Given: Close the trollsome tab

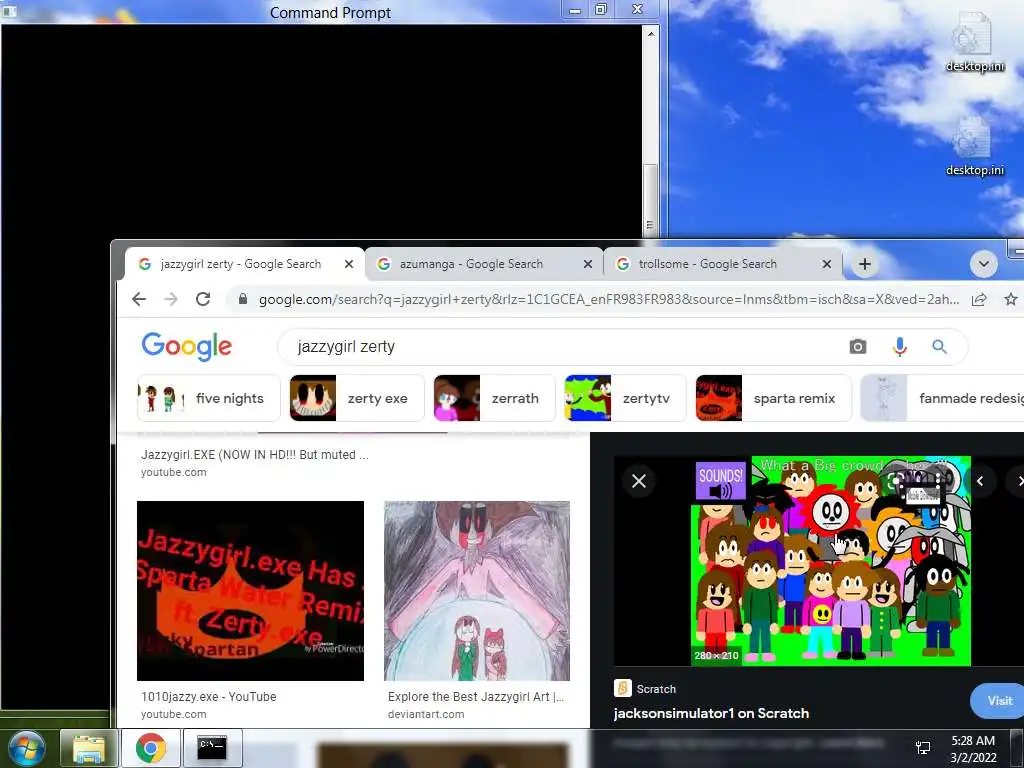Looking at the screenshot, I should (827, 264).
